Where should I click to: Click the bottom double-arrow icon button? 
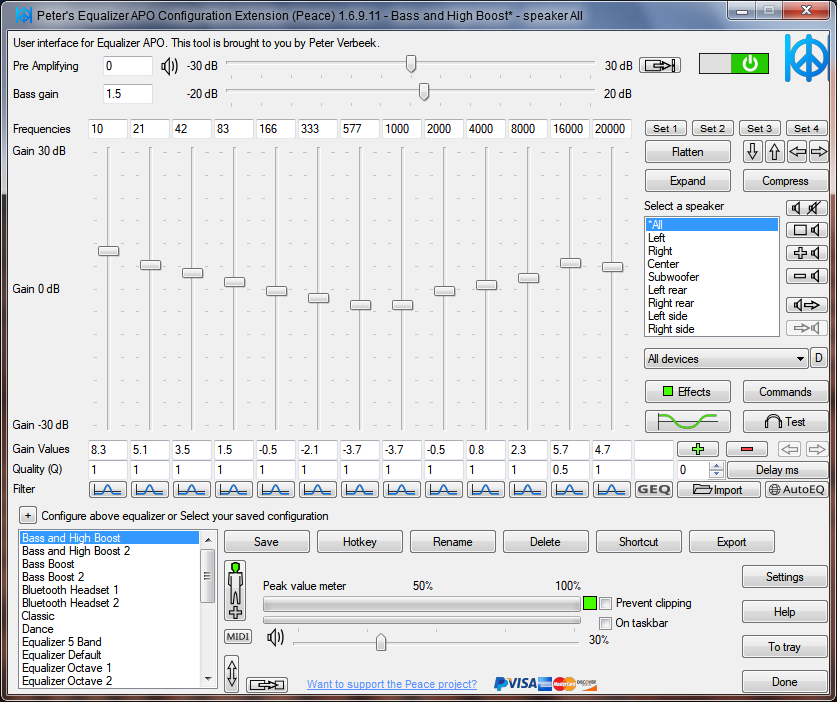[x=267, y=684]
